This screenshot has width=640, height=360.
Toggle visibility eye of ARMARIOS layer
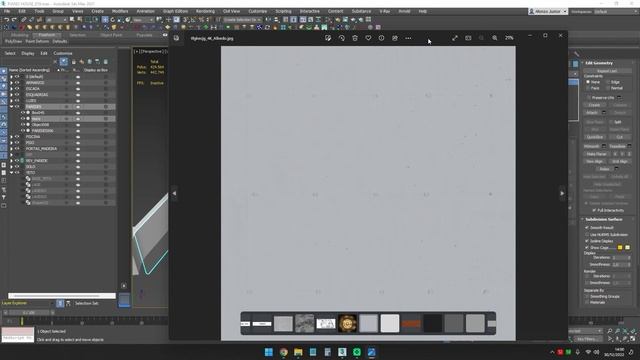17,82
